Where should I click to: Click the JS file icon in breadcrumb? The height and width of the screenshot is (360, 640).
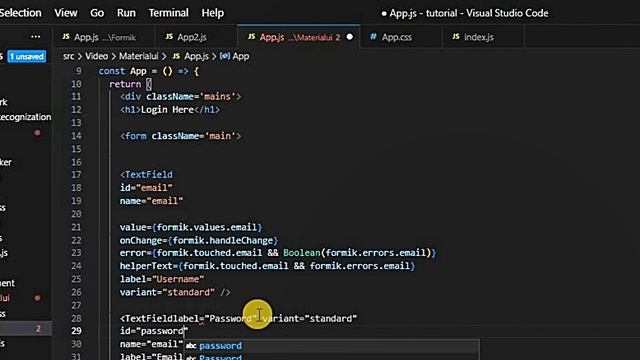(176, 56)
